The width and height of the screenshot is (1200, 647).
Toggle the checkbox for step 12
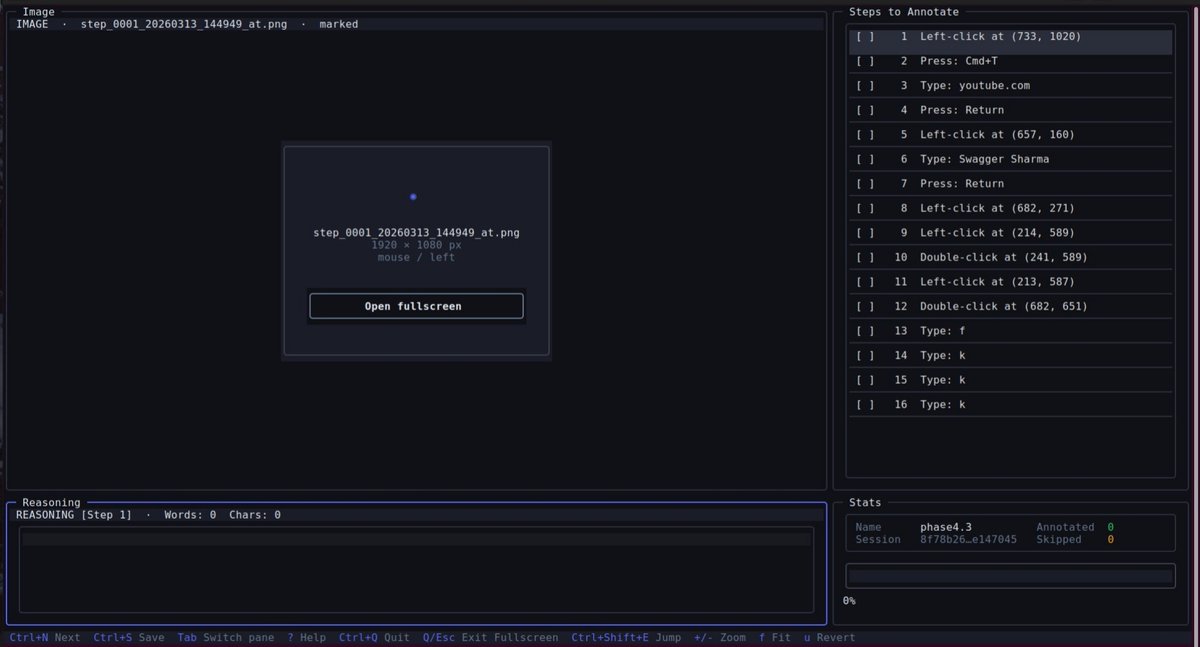click(x=865, y=306)
